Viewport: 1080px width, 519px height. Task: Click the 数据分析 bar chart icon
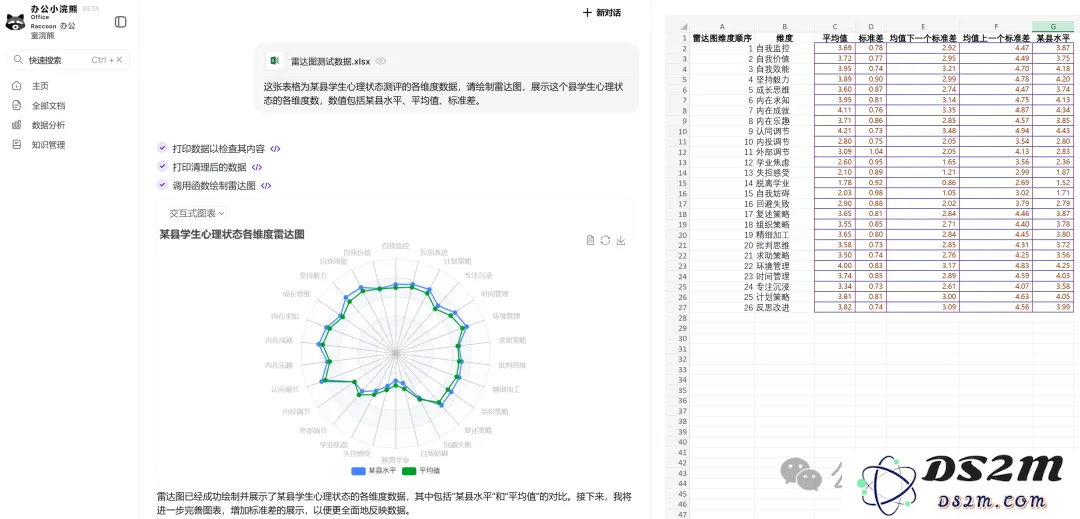[x=17, y=125]
